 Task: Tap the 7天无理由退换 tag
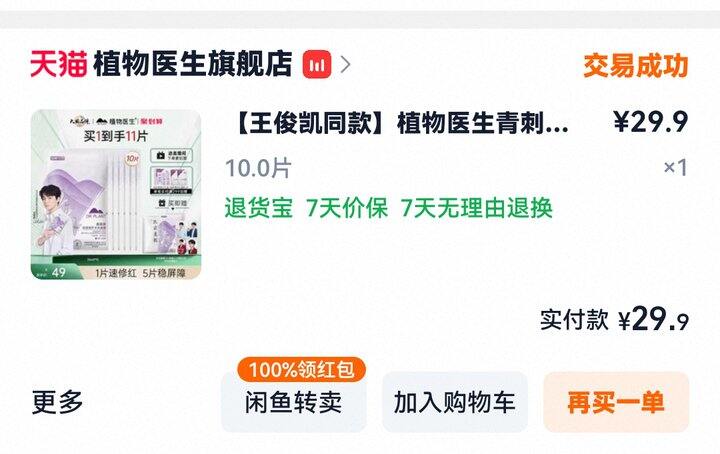(x=476, y=208)
